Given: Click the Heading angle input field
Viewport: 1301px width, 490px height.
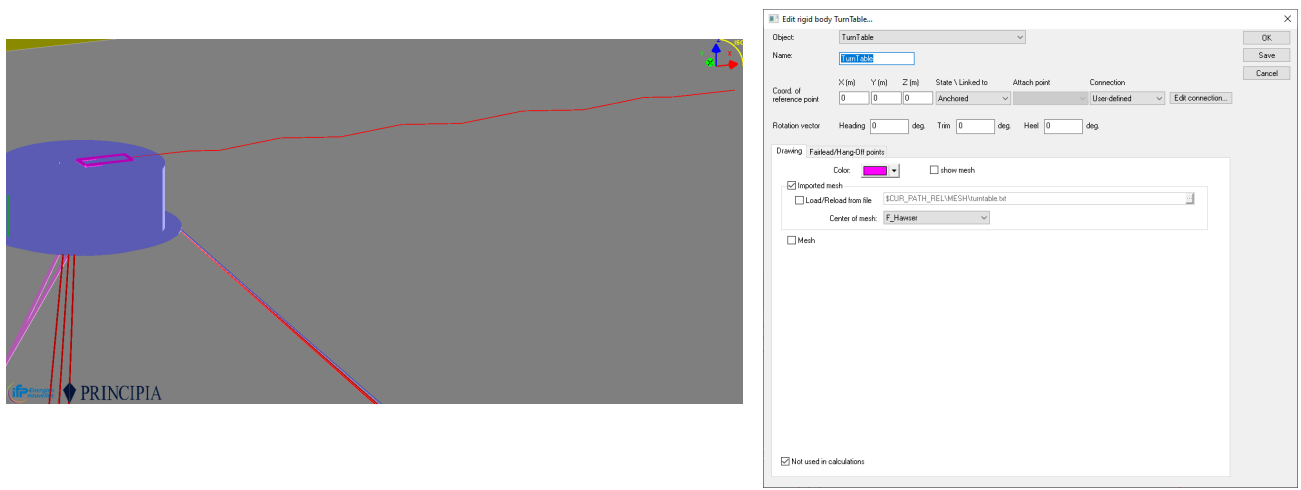Looking at the screenshot, I should pos(887,126).
